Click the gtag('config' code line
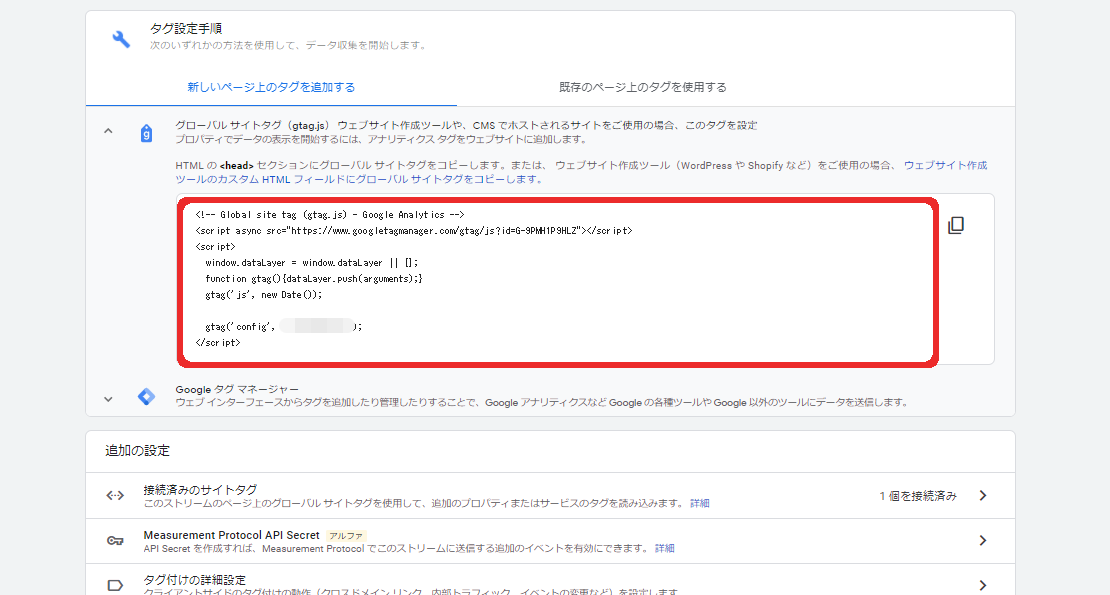Viewport: 1110px width, 595px height. point(283,327)
